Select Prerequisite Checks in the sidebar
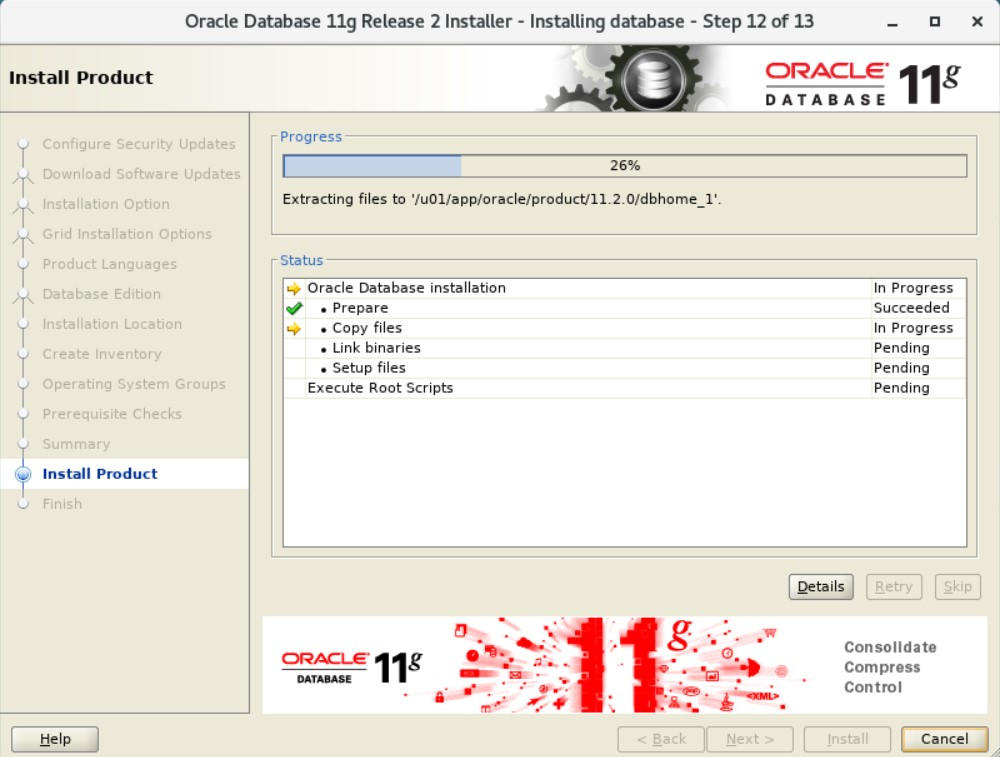Viewport: 1000px width, 757px height. pyautogui.click(x=112, y=414)
